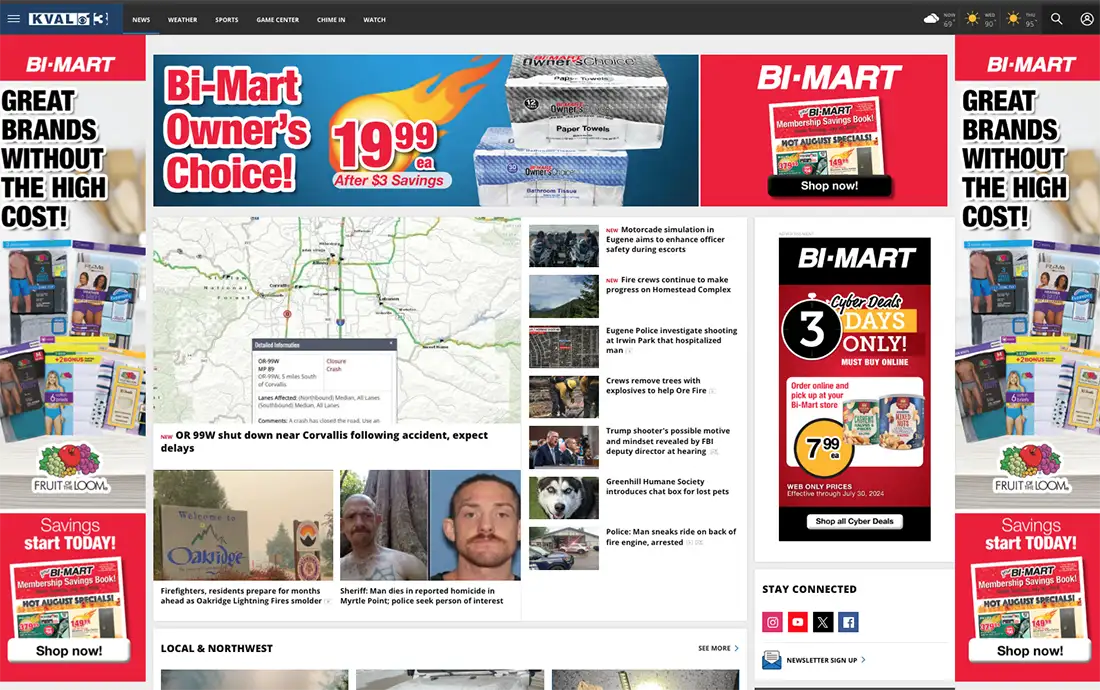The height and width of the screenshot is (690, 1100).
Task: Click Wednesday's sunny forecast icon
Action: pyautogui.click(x=972, y=19)
